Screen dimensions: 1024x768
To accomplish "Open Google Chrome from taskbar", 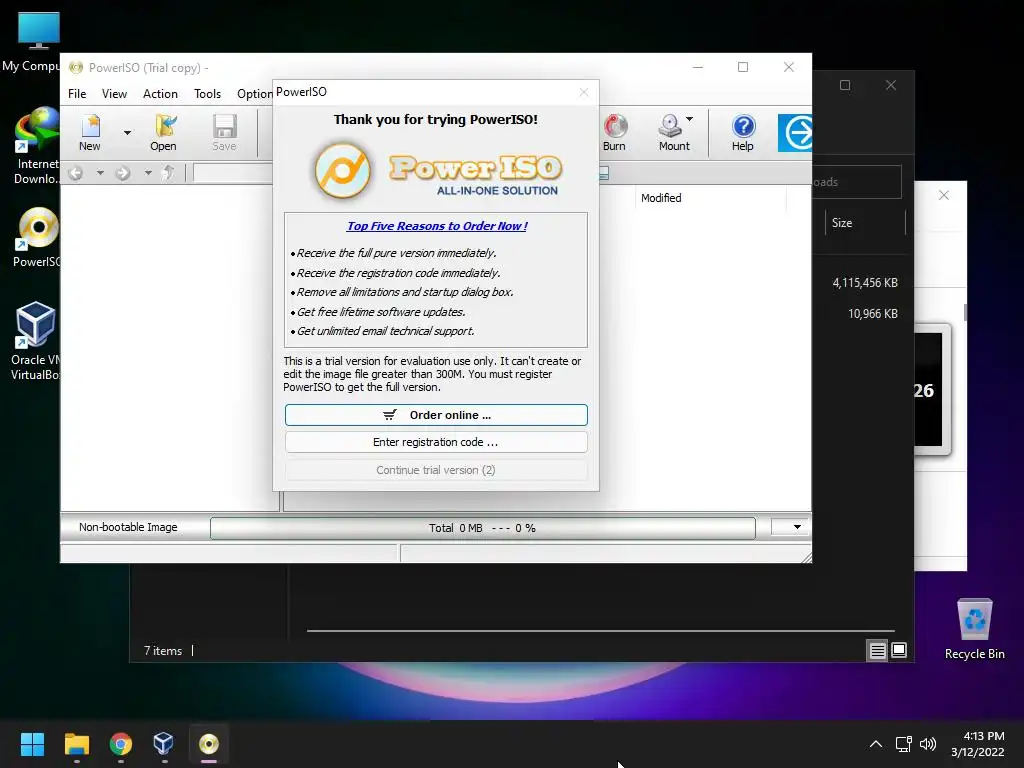I will click(121, 744).
